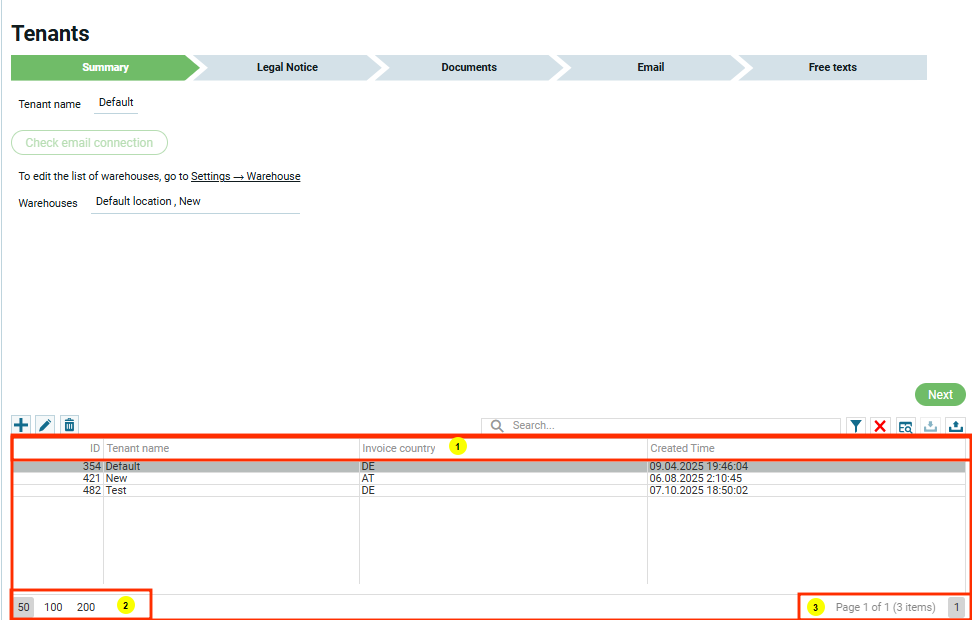
Task: Click the import (download tray) icon
Action: [x=930, y=426]
